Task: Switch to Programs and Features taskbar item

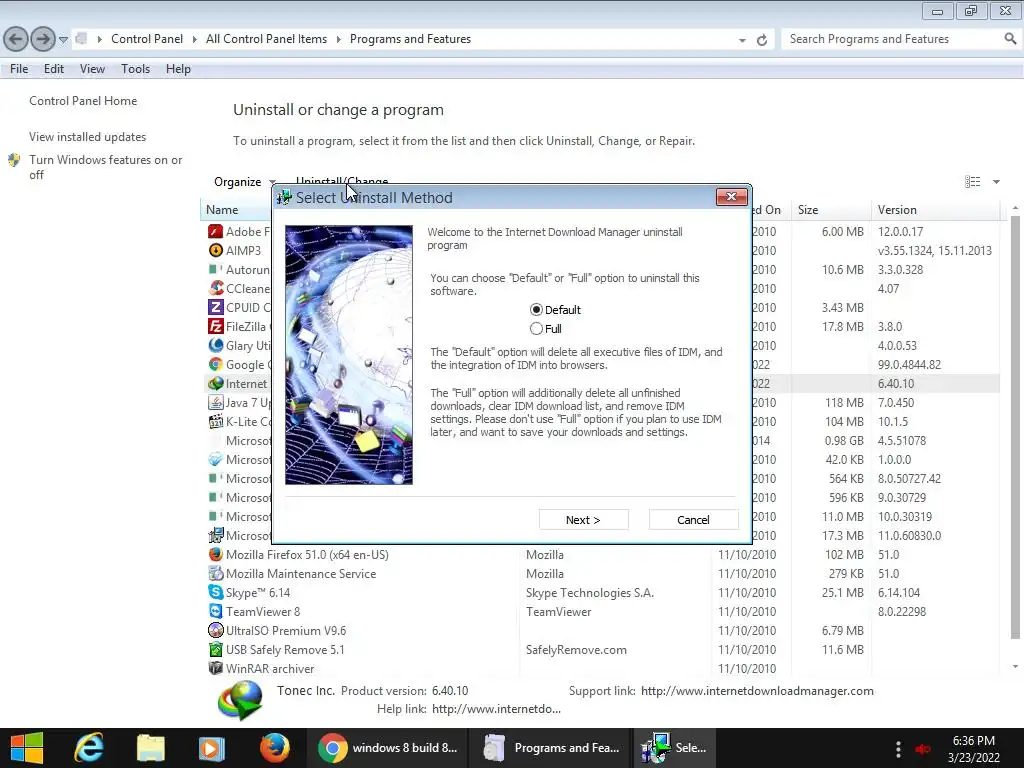Action: pyautogui.click(x=551, y=748)
